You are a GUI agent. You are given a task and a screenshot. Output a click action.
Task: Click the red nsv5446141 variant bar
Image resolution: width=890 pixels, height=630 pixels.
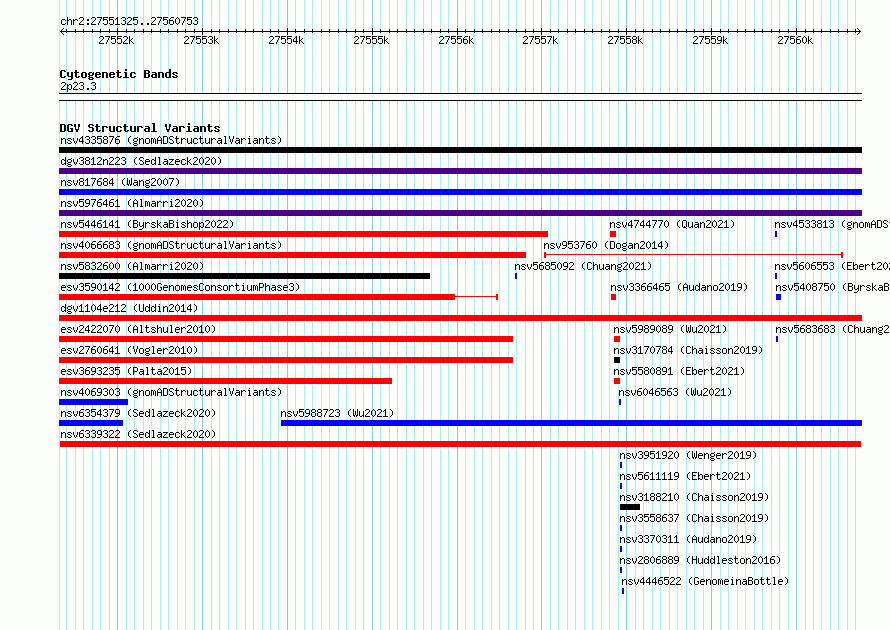[x=304, y=234]
